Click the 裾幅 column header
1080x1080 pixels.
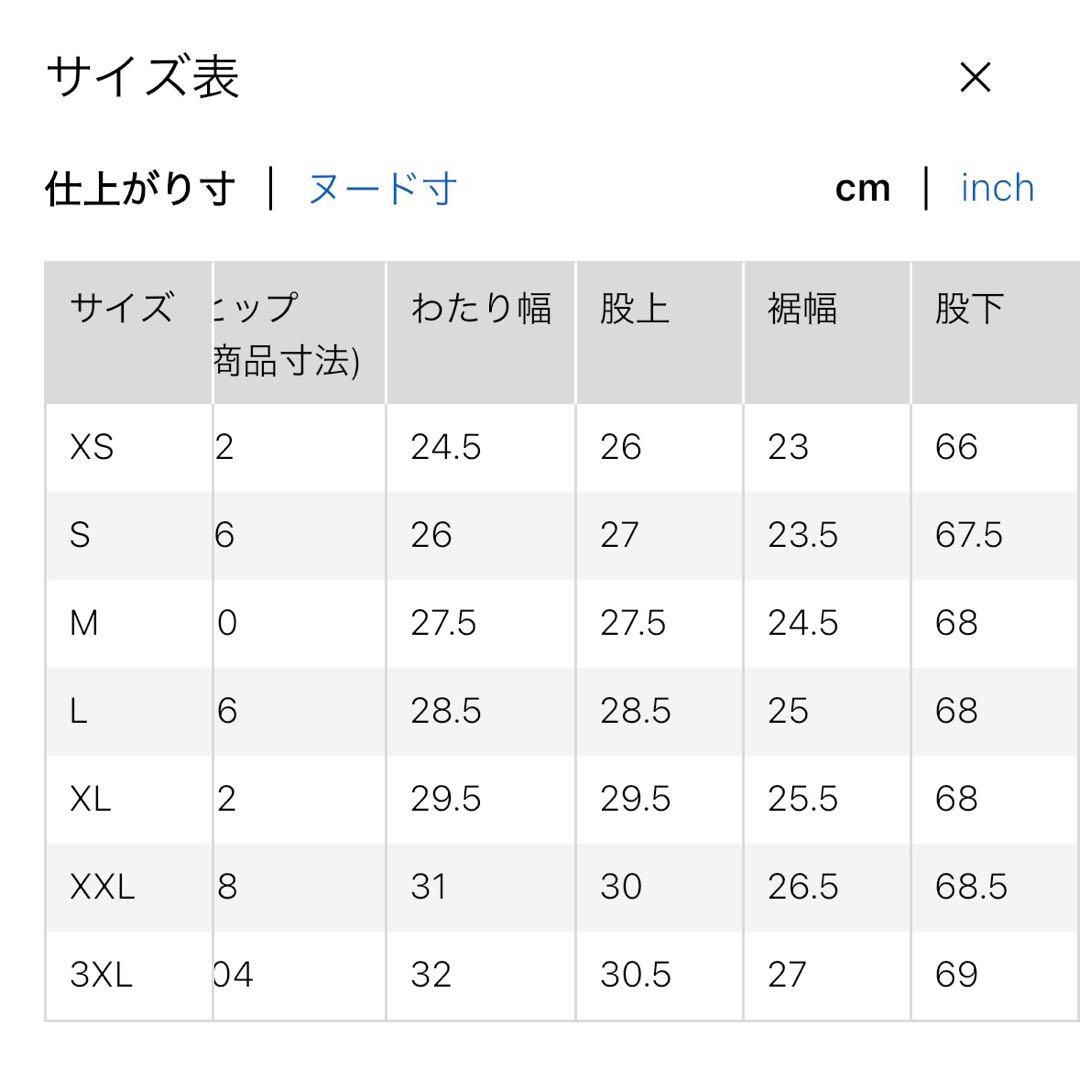[x=802, y=307]
